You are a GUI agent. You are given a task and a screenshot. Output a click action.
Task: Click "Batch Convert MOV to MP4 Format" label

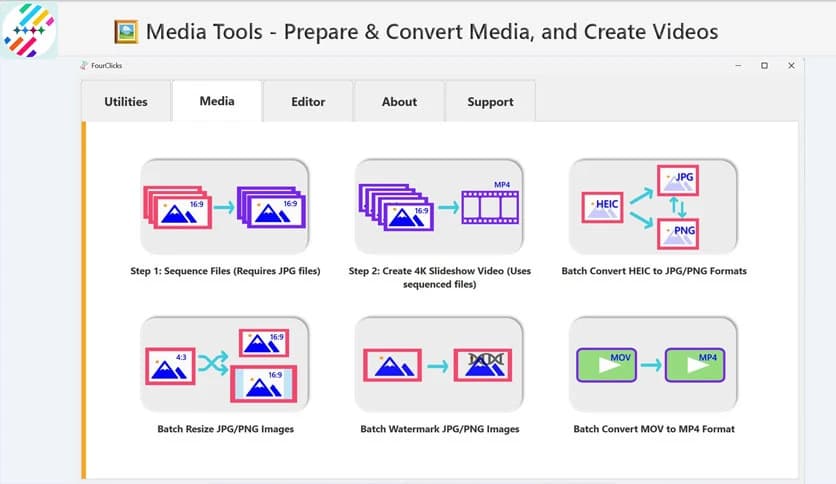pos(653,429)
